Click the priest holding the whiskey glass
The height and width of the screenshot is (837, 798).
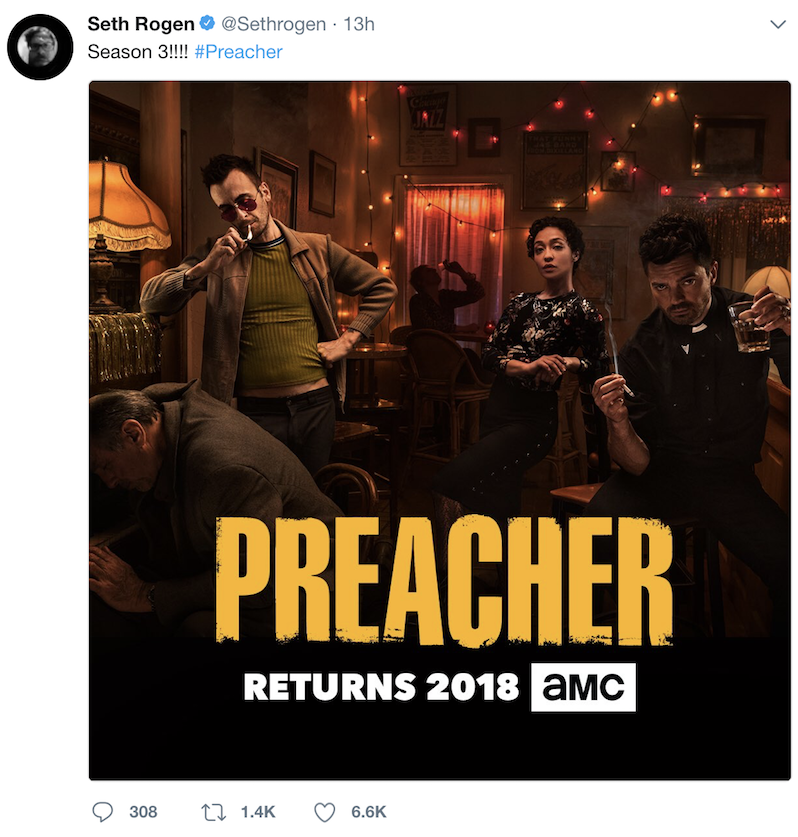[694, 374]
